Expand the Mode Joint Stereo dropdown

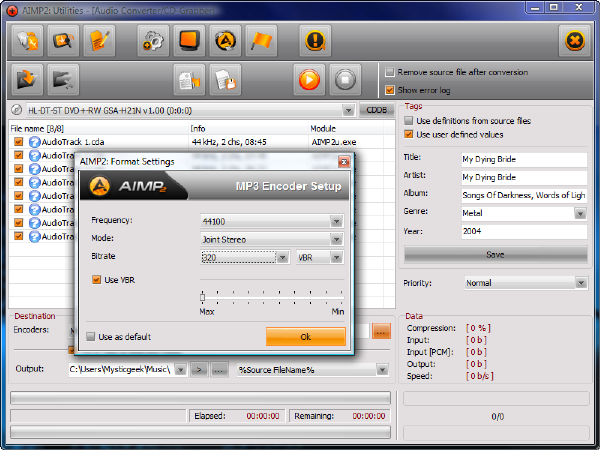coord(336,240)
